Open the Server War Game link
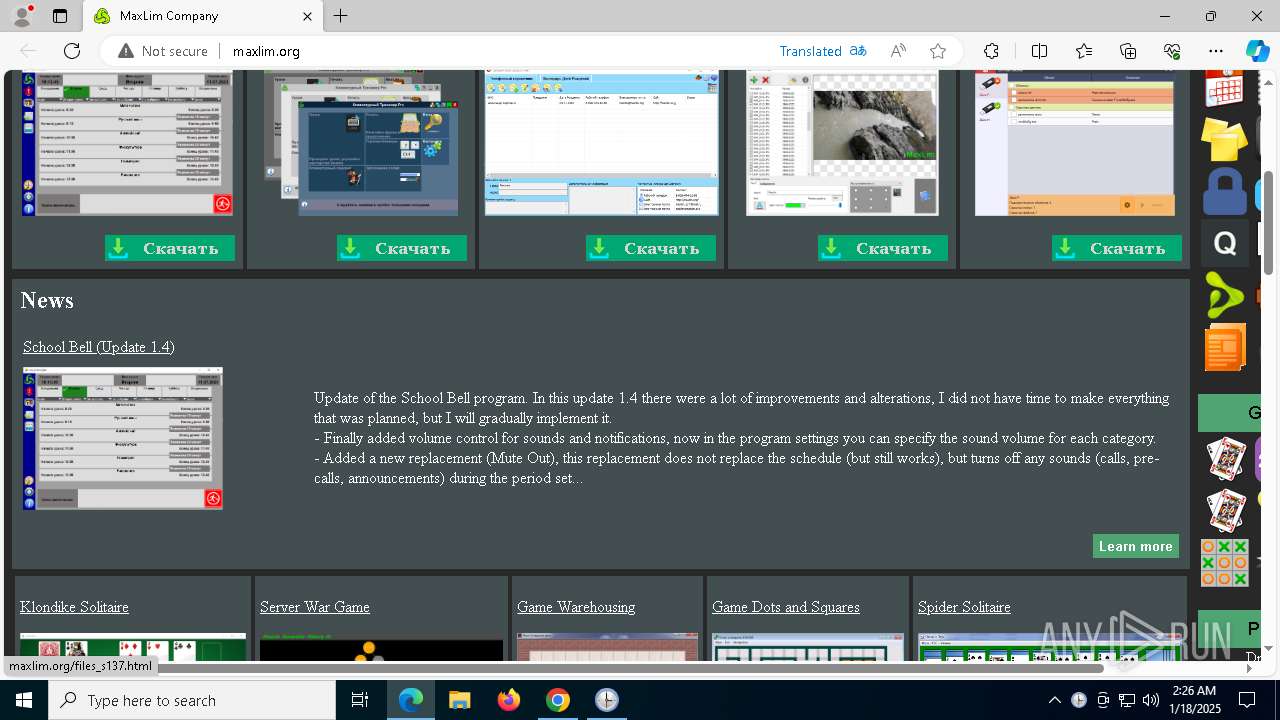The height and width of the screenshot is (720, 1280). click(315, 607)
